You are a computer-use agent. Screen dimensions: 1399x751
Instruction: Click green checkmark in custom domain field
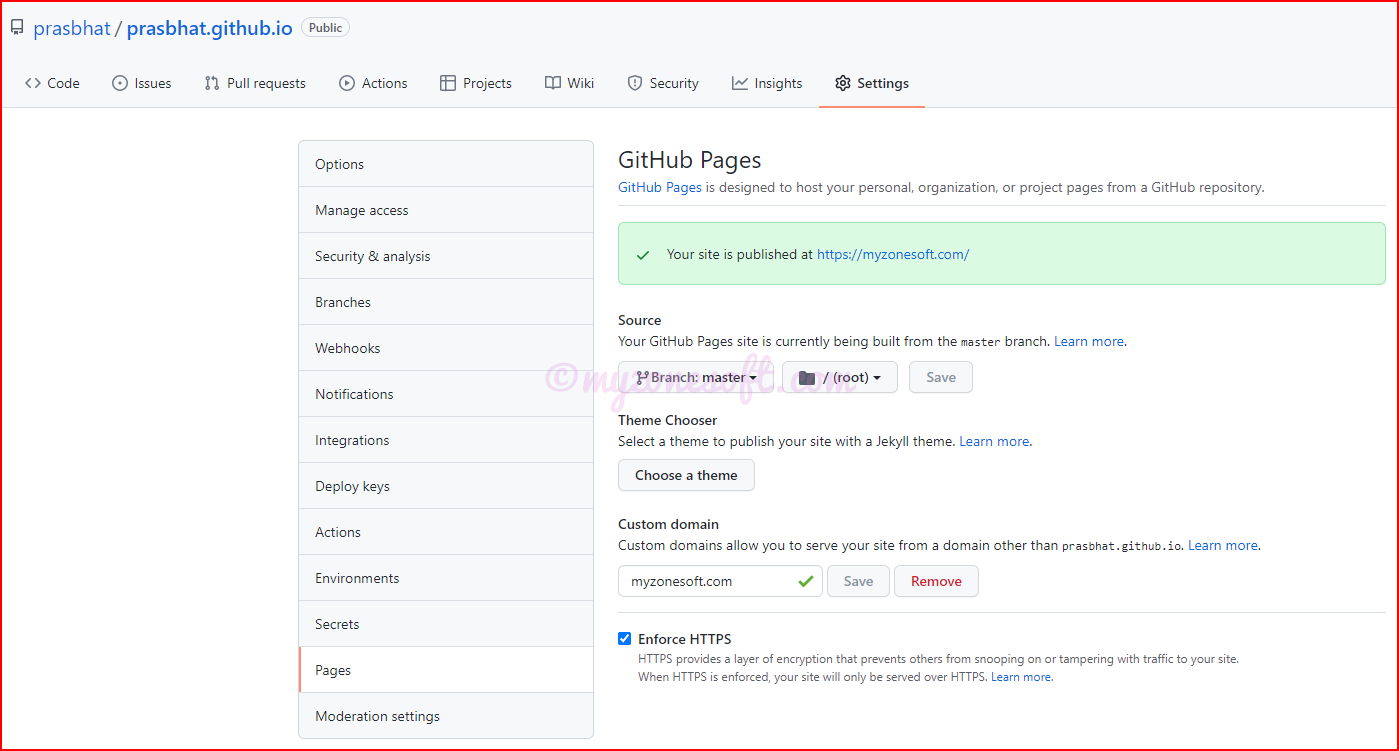805,581
